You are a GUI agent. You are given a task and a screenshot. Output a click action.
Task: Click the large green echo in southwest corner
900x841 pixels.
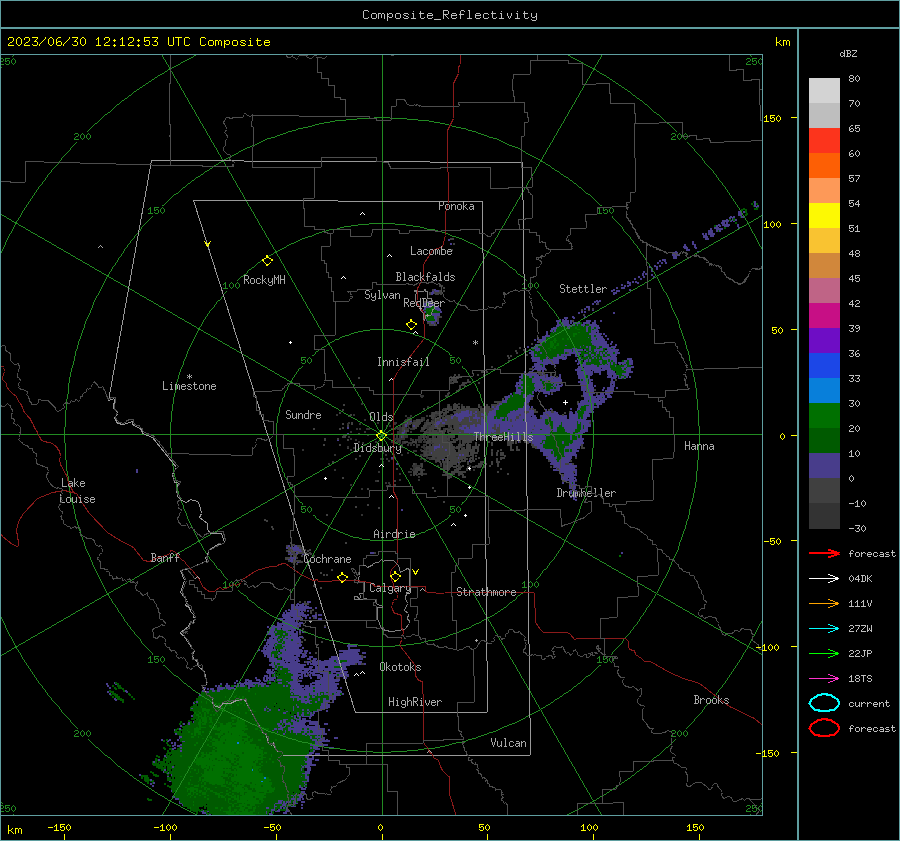241,752
